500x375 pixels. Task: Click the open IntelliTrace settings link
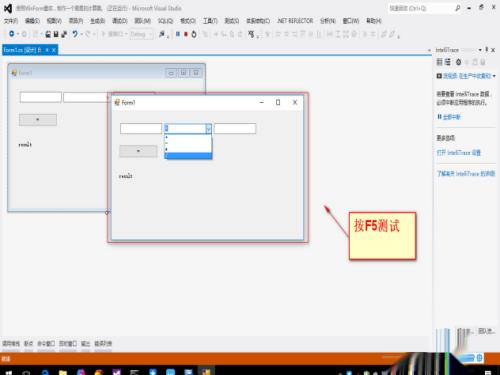click(x=459, y=153)
